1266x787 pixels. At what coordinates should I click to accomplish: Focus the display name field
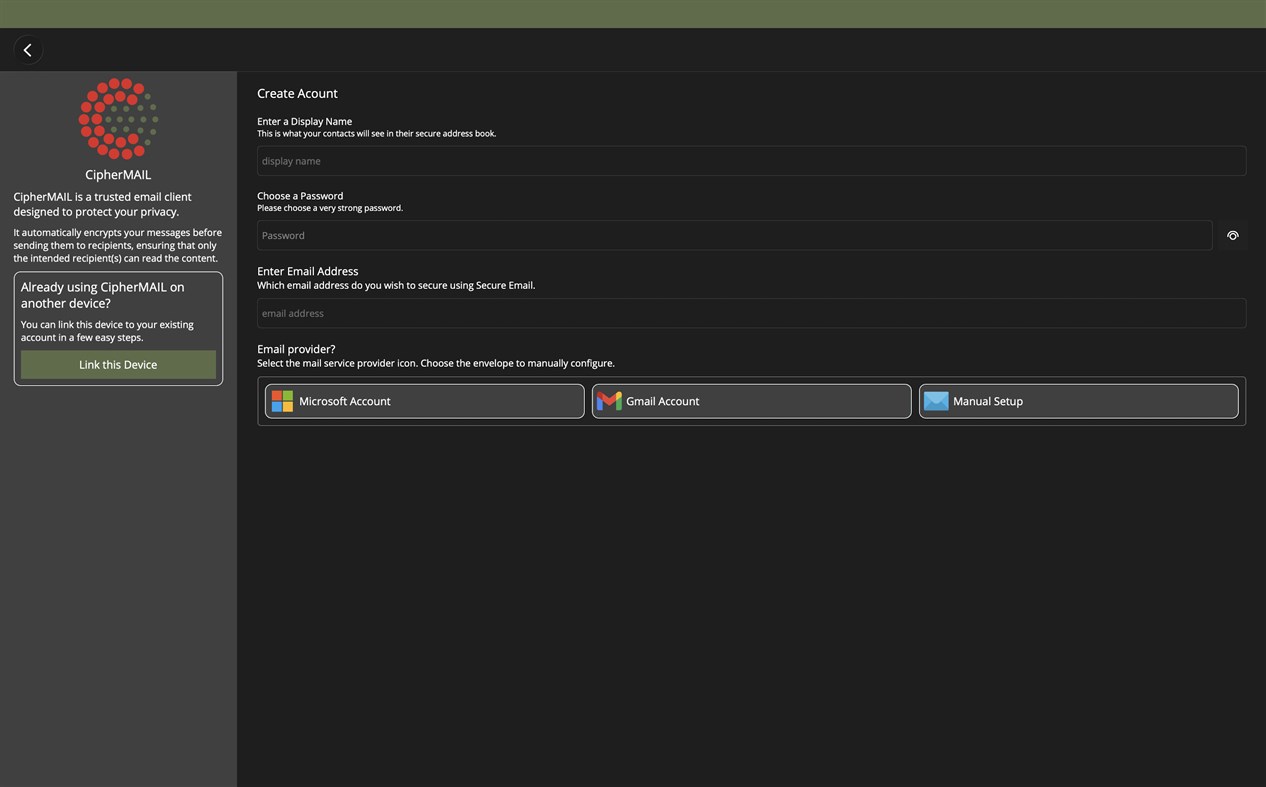tap(751, 161)
